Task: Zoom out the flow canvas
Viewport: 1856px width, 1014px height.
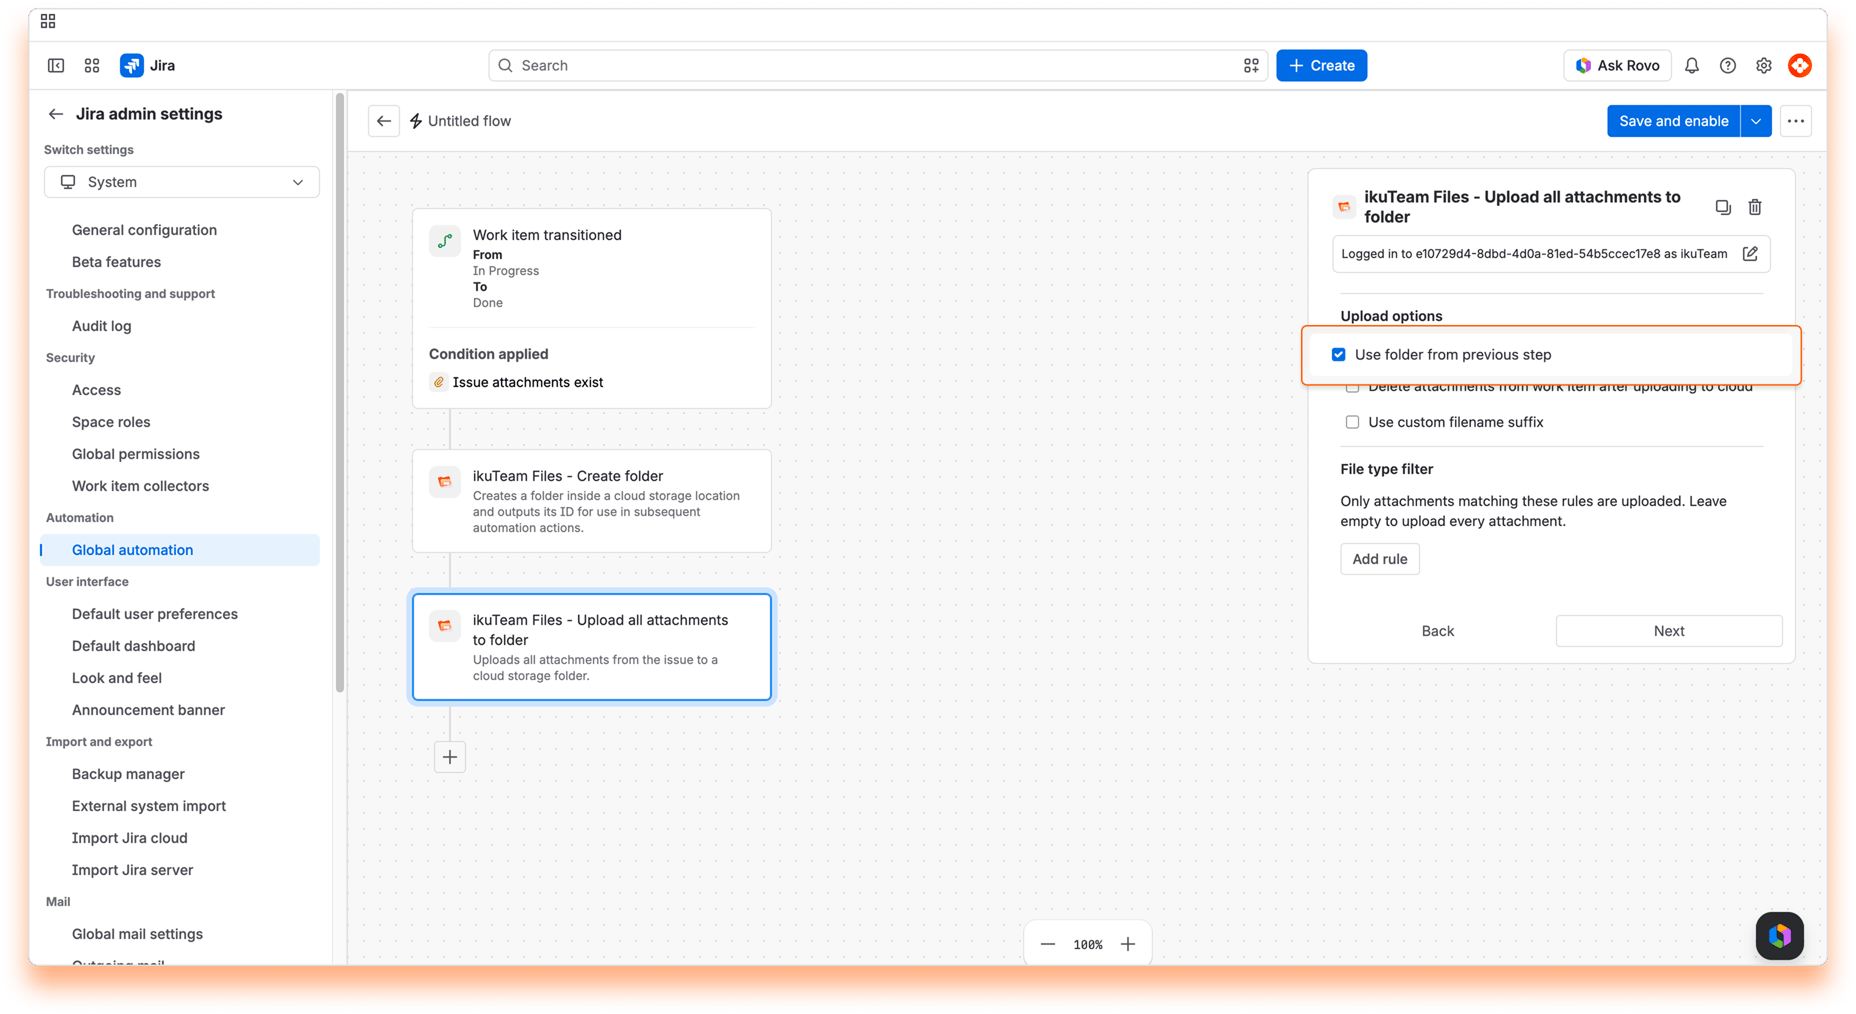Action: pos(1048,944)
